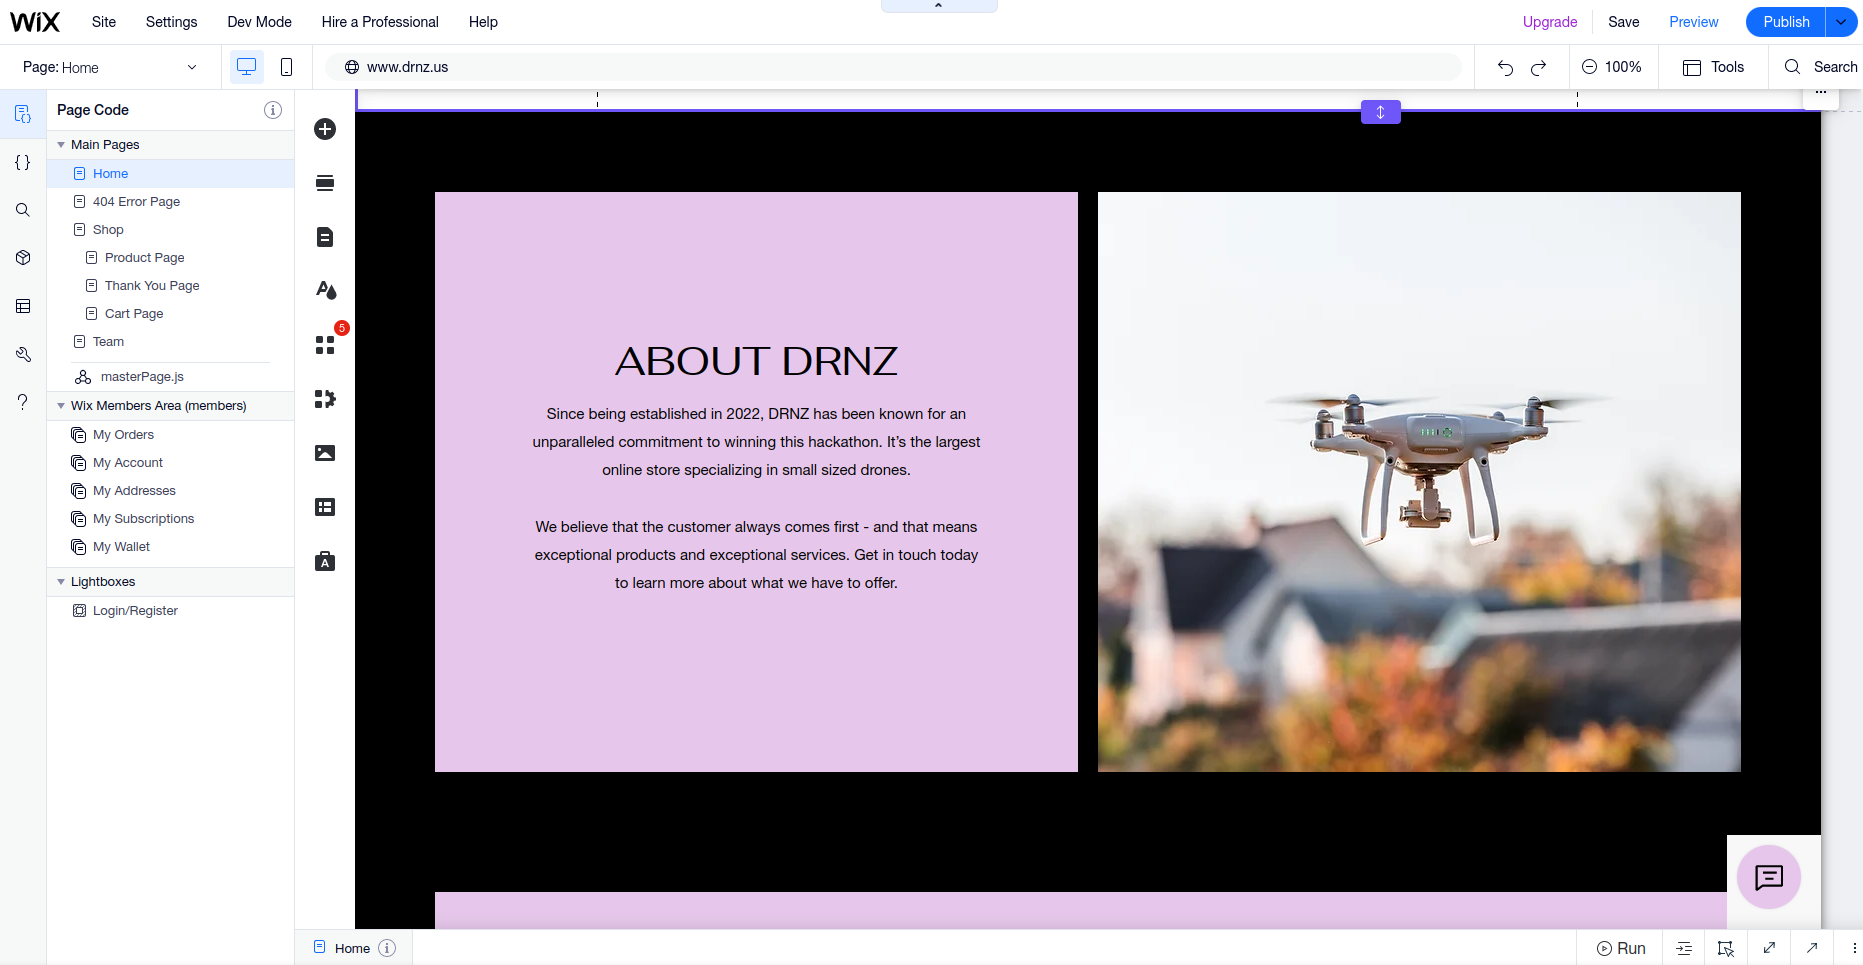Open the code search magnifier in sidebar

click(23, 210)
